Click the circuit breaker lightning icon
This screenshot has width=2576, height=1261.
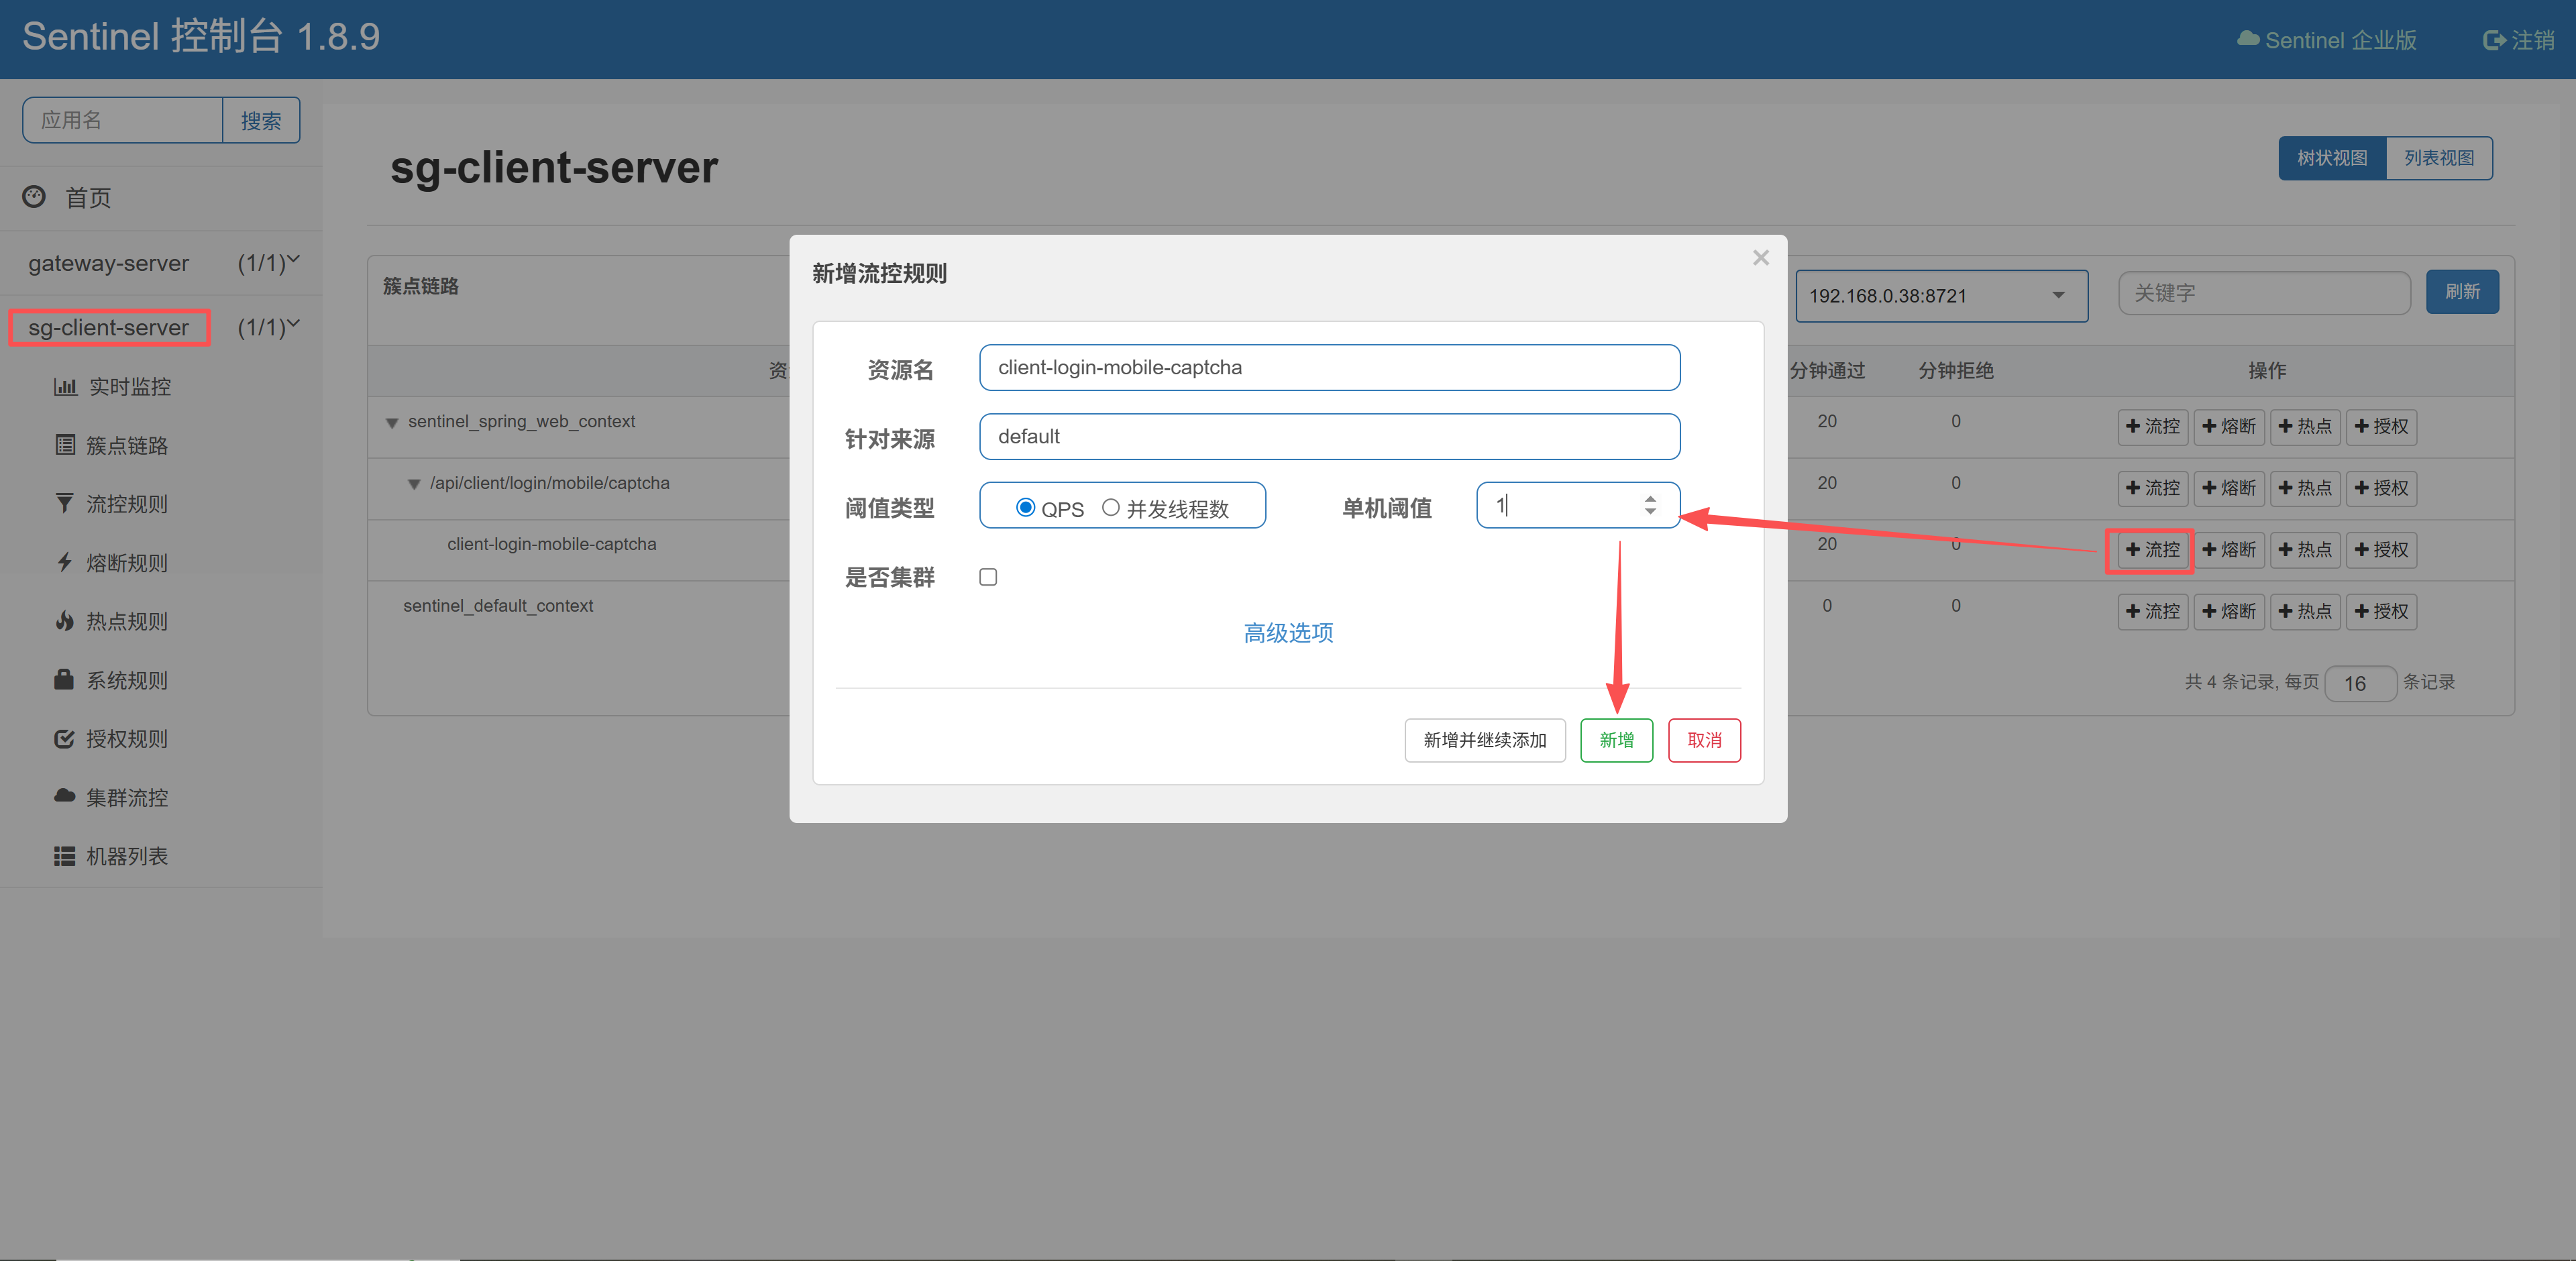[x=65, y=562]
